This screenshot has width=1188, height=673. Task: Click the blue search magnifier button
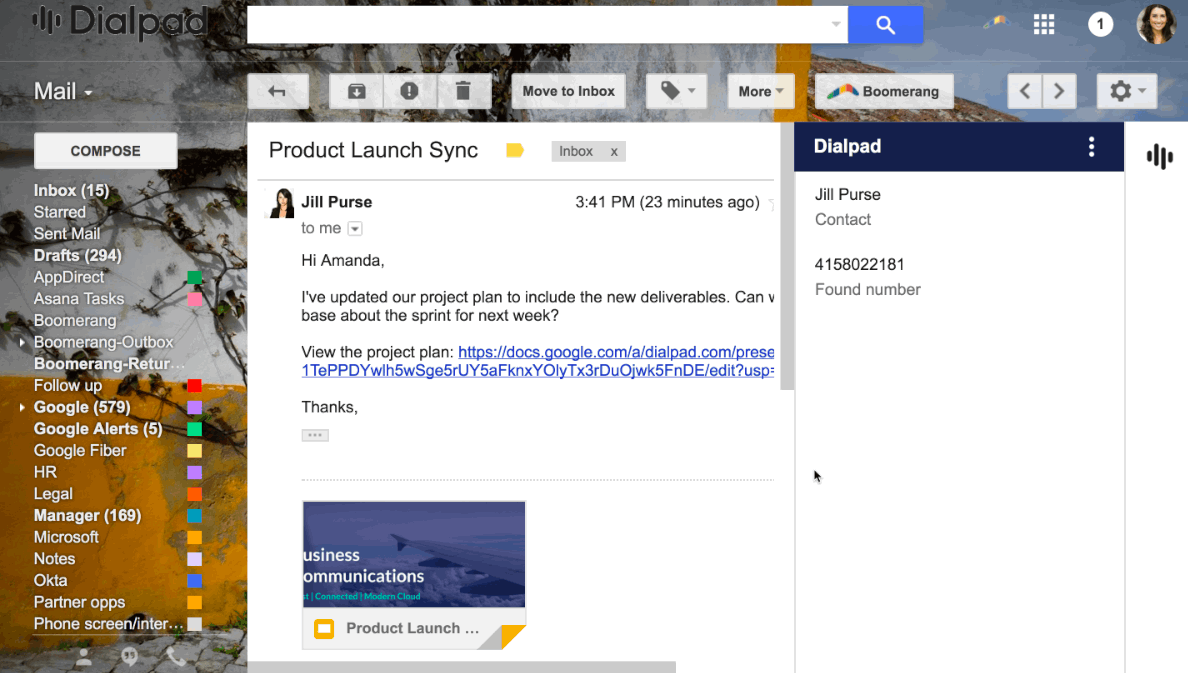click(884, 24)
